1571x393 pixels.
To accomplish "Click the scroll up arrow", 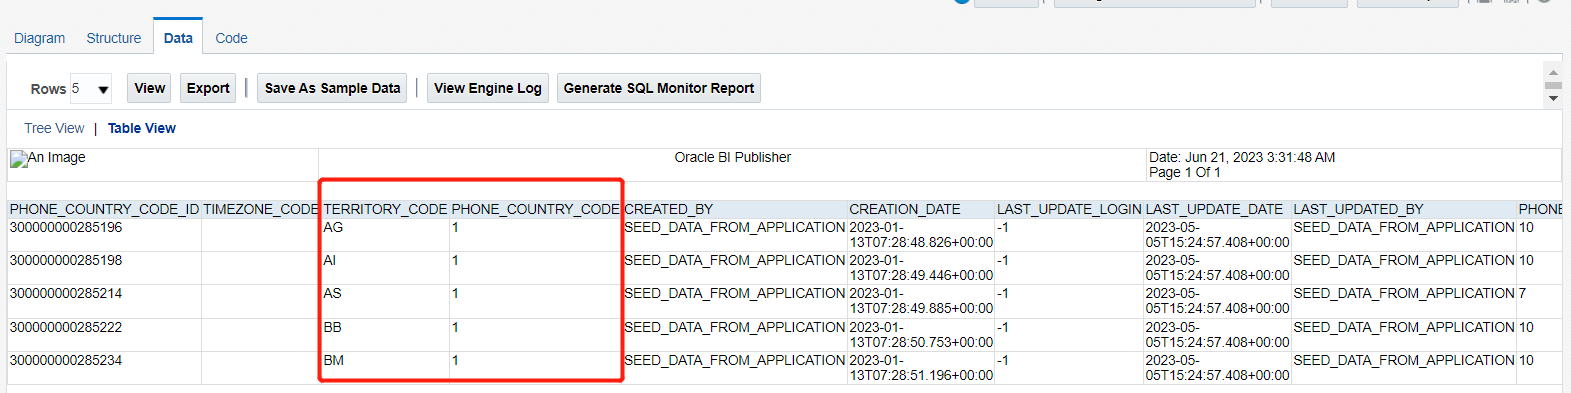I will click(x=1553, y=73).
